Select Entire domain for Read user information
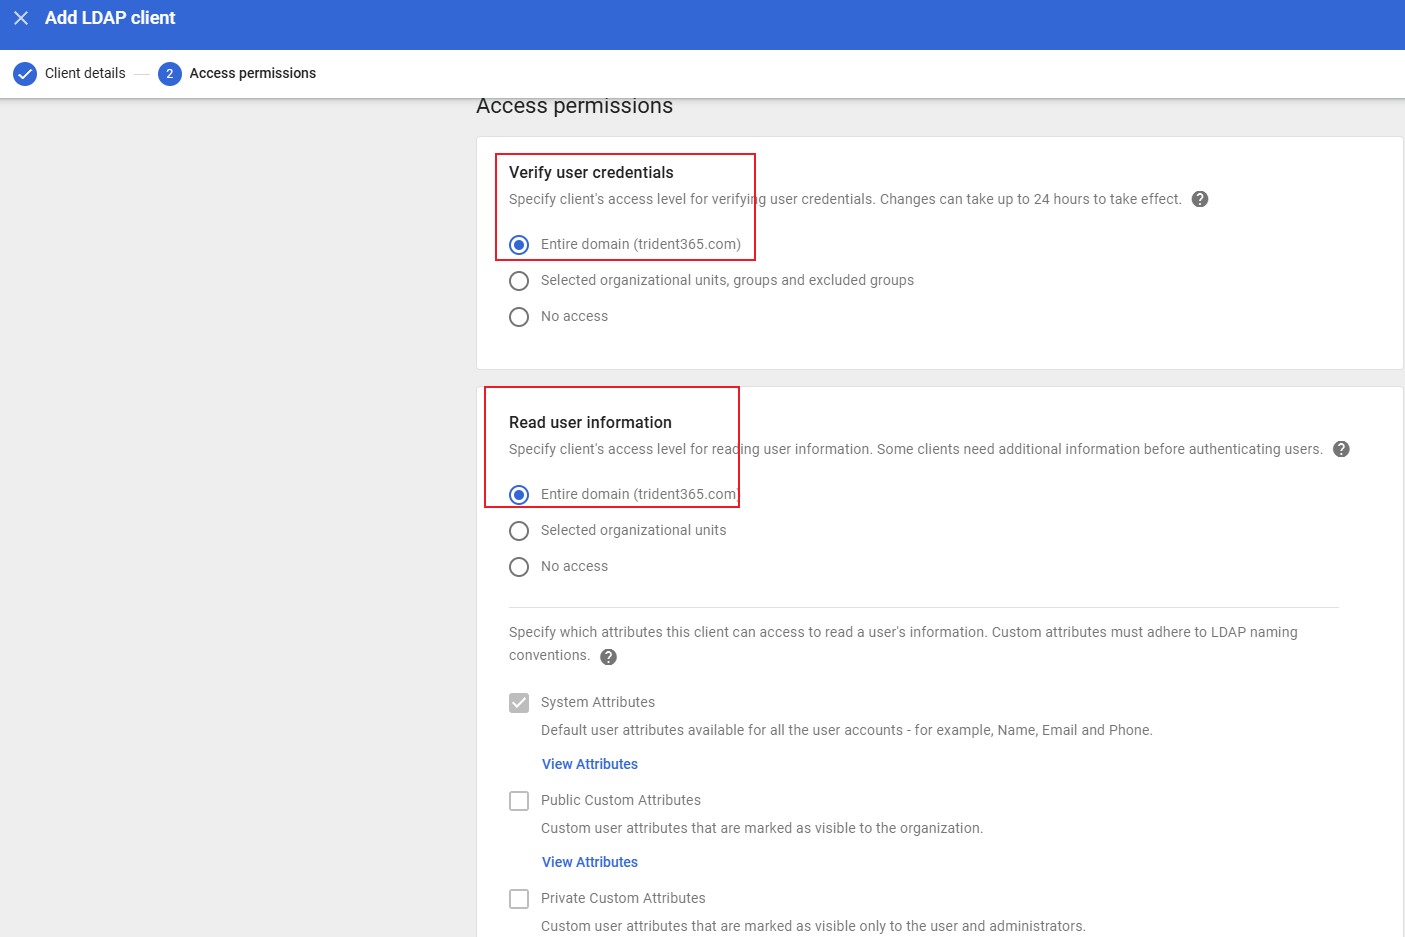1405x937 pixels. pyautogui.click(x=519, y=495)
